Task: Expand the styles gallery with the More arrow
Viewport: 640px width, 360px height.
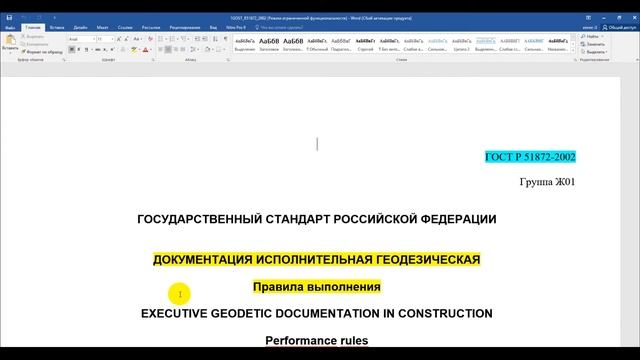Action: [x=573, y=51]
